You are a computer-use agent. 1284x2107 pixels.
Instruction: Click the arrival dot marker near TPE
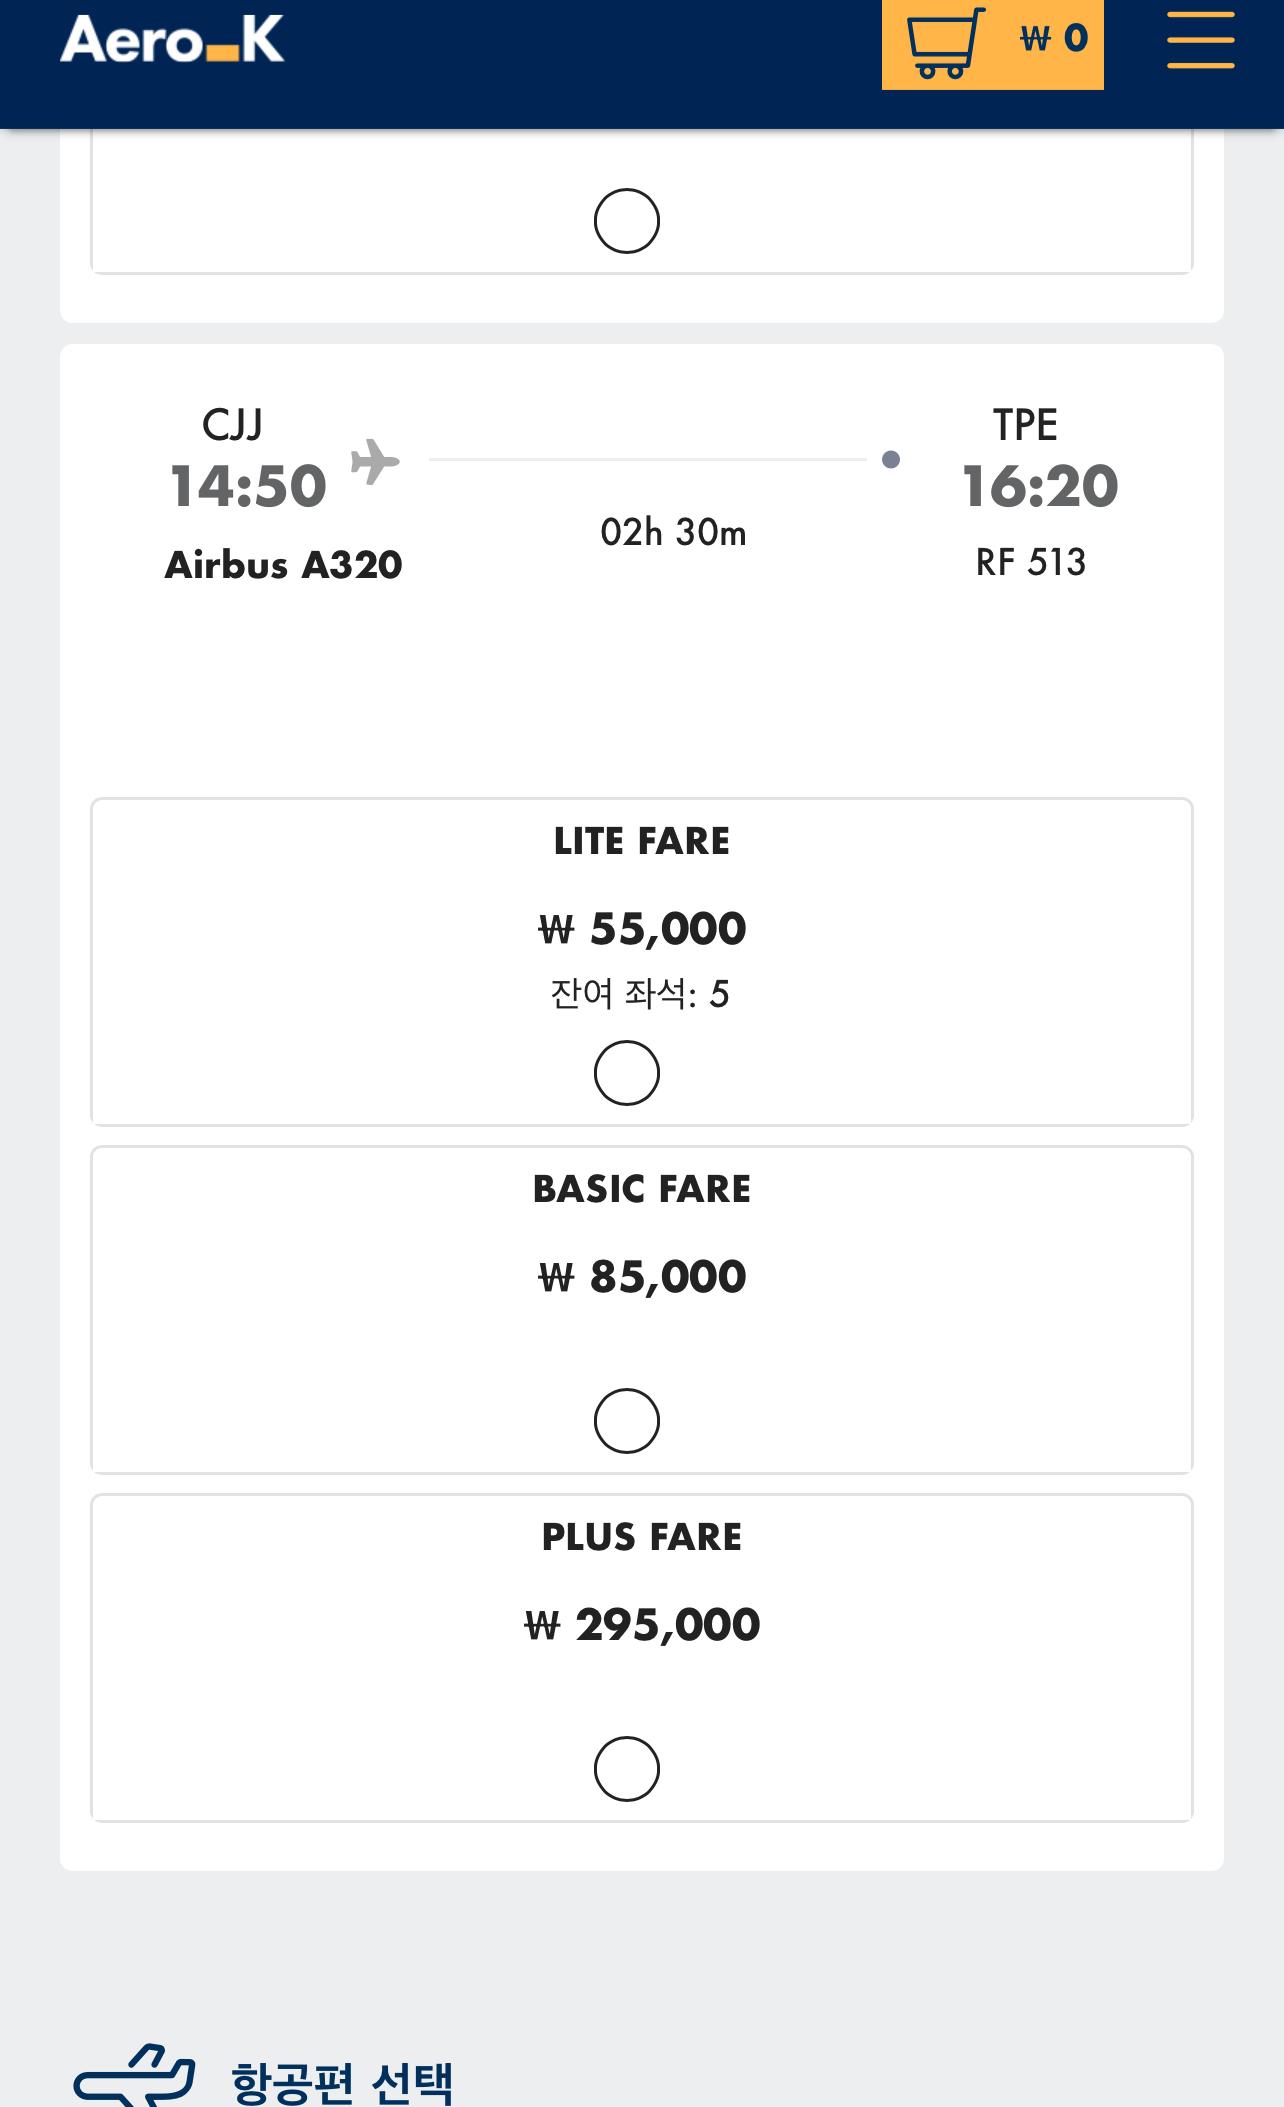(891, 459)
